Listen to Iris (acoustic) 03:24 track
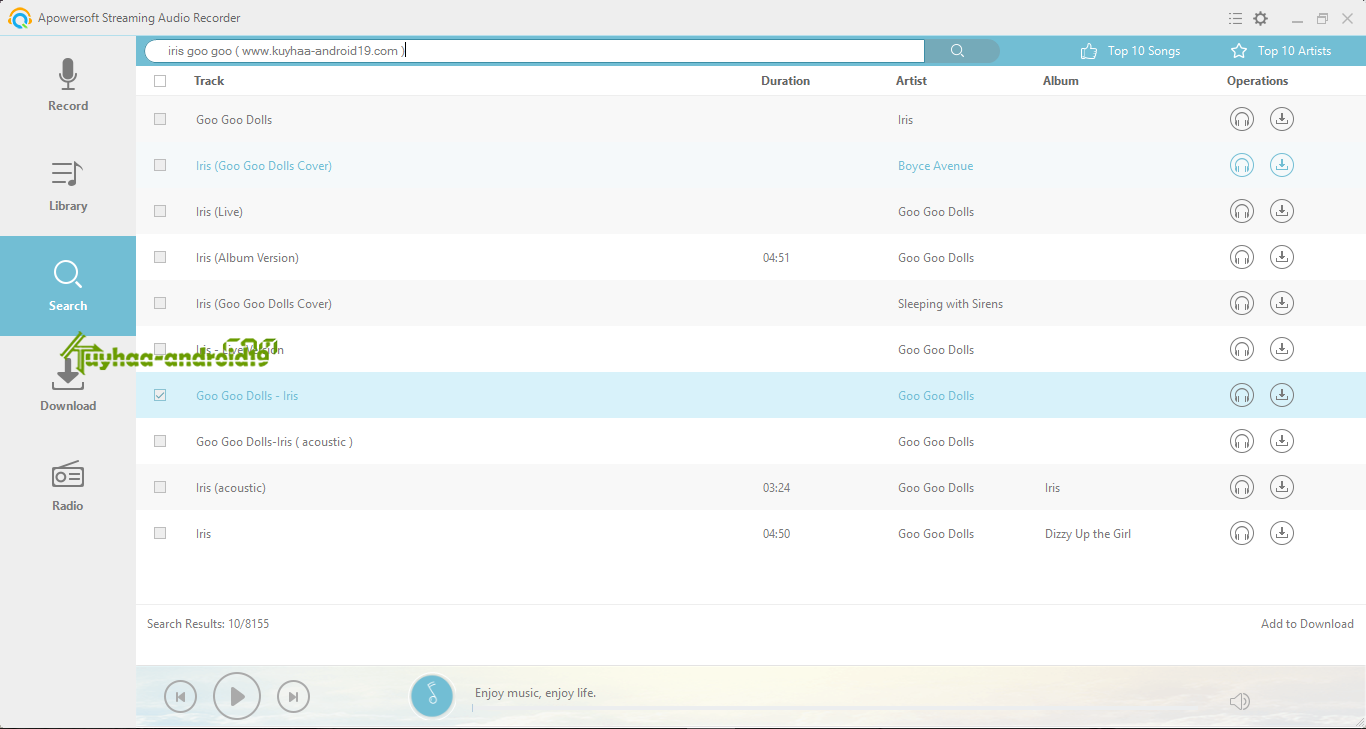This screenshot has width=1366, height=729. coord(1242,488)
